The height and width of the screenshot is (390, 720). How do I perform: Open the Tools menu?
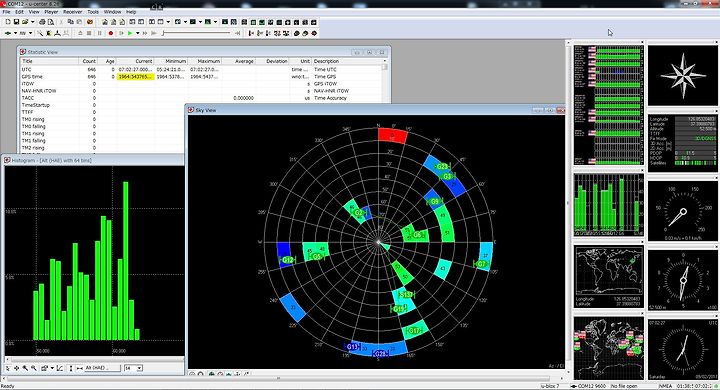point(93,11)
